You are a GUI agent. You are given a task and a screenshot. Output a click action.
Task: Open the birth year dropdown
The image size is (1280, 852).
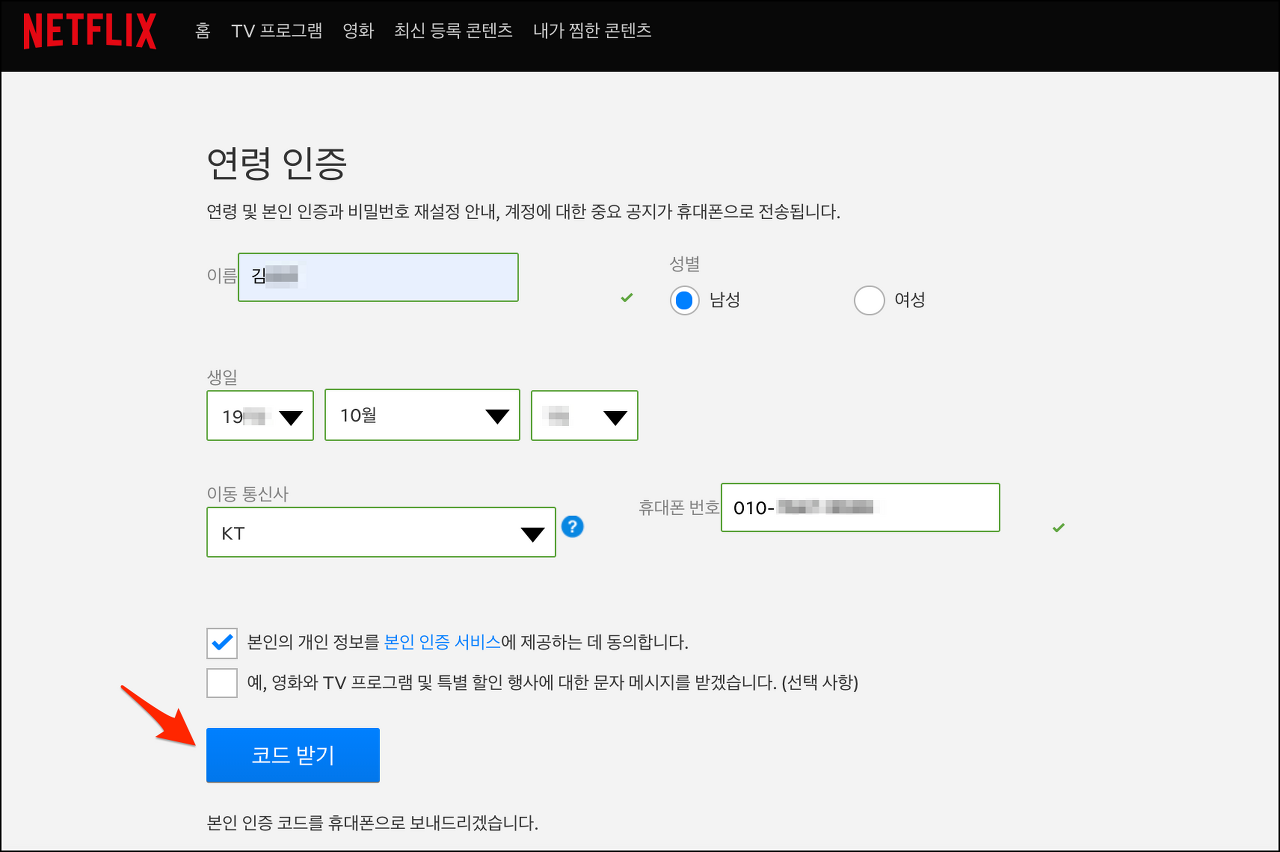coord(260,415)
